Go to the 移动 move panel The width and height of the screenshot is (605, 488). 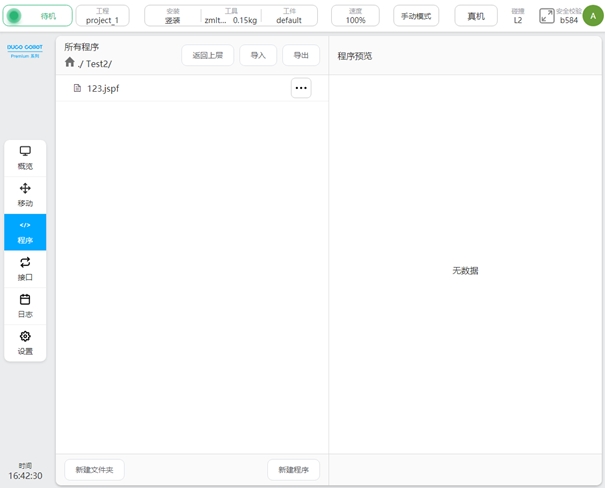point(25,194)
